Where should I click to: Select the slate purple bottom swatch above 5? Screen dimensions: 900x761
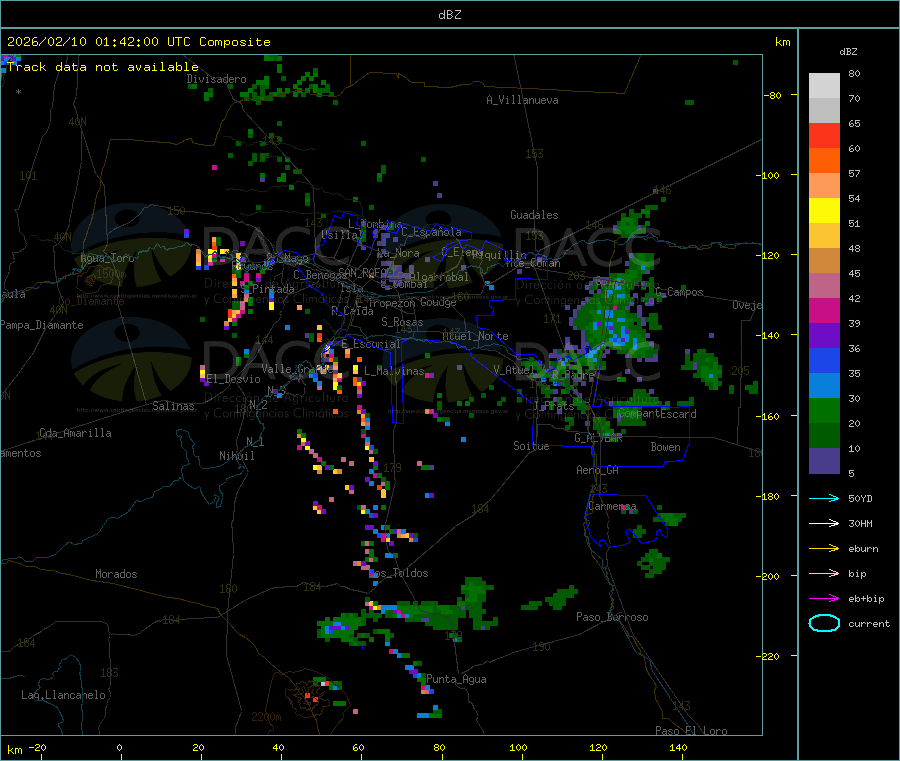(x=824, y=460)
